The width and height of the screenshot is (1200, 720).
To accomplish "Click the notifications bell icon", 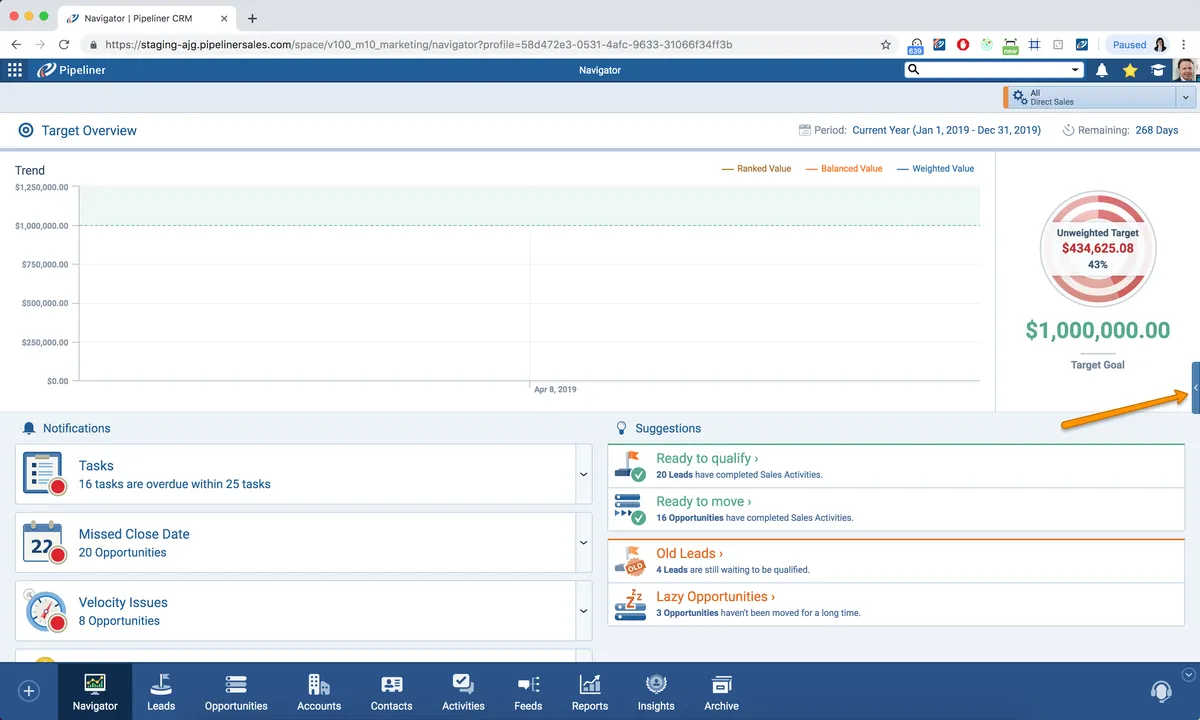I will (1102, 70).
